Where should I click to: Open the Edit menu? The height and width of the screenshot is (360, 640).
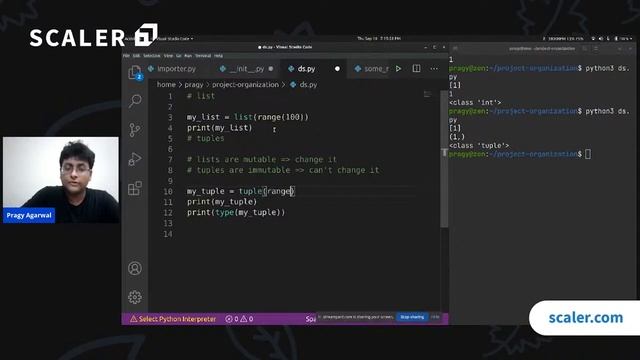[136, 56]
